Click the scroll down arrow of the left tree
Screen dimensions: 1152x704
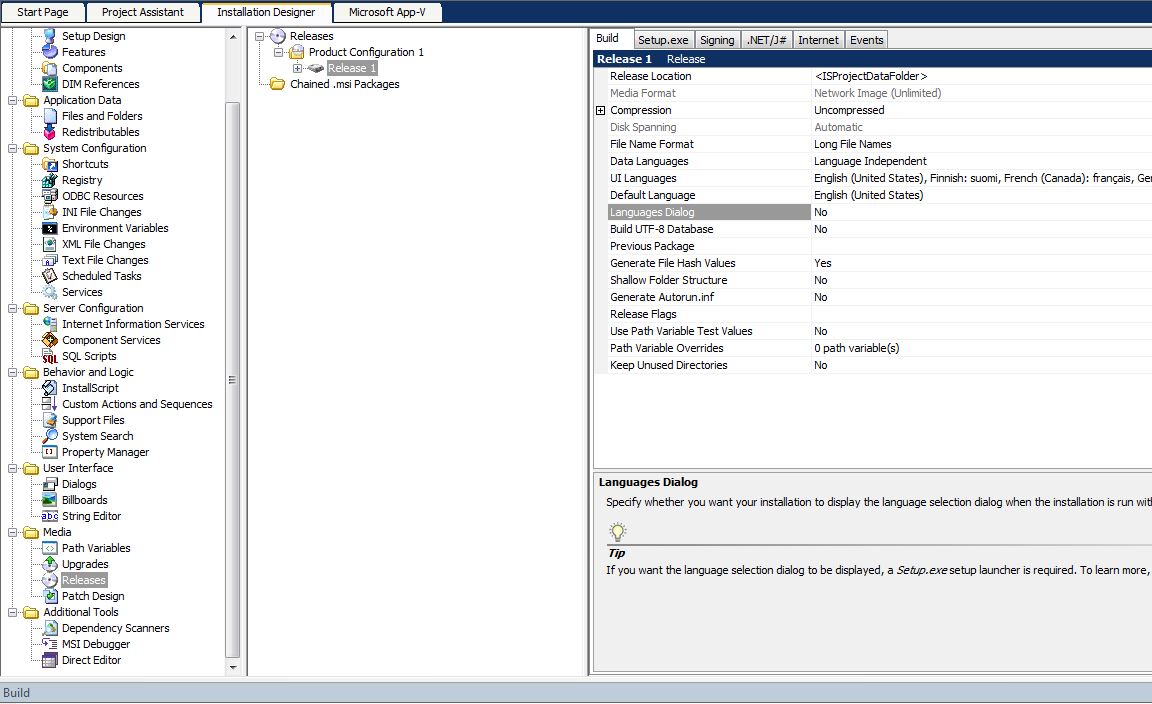233,667
